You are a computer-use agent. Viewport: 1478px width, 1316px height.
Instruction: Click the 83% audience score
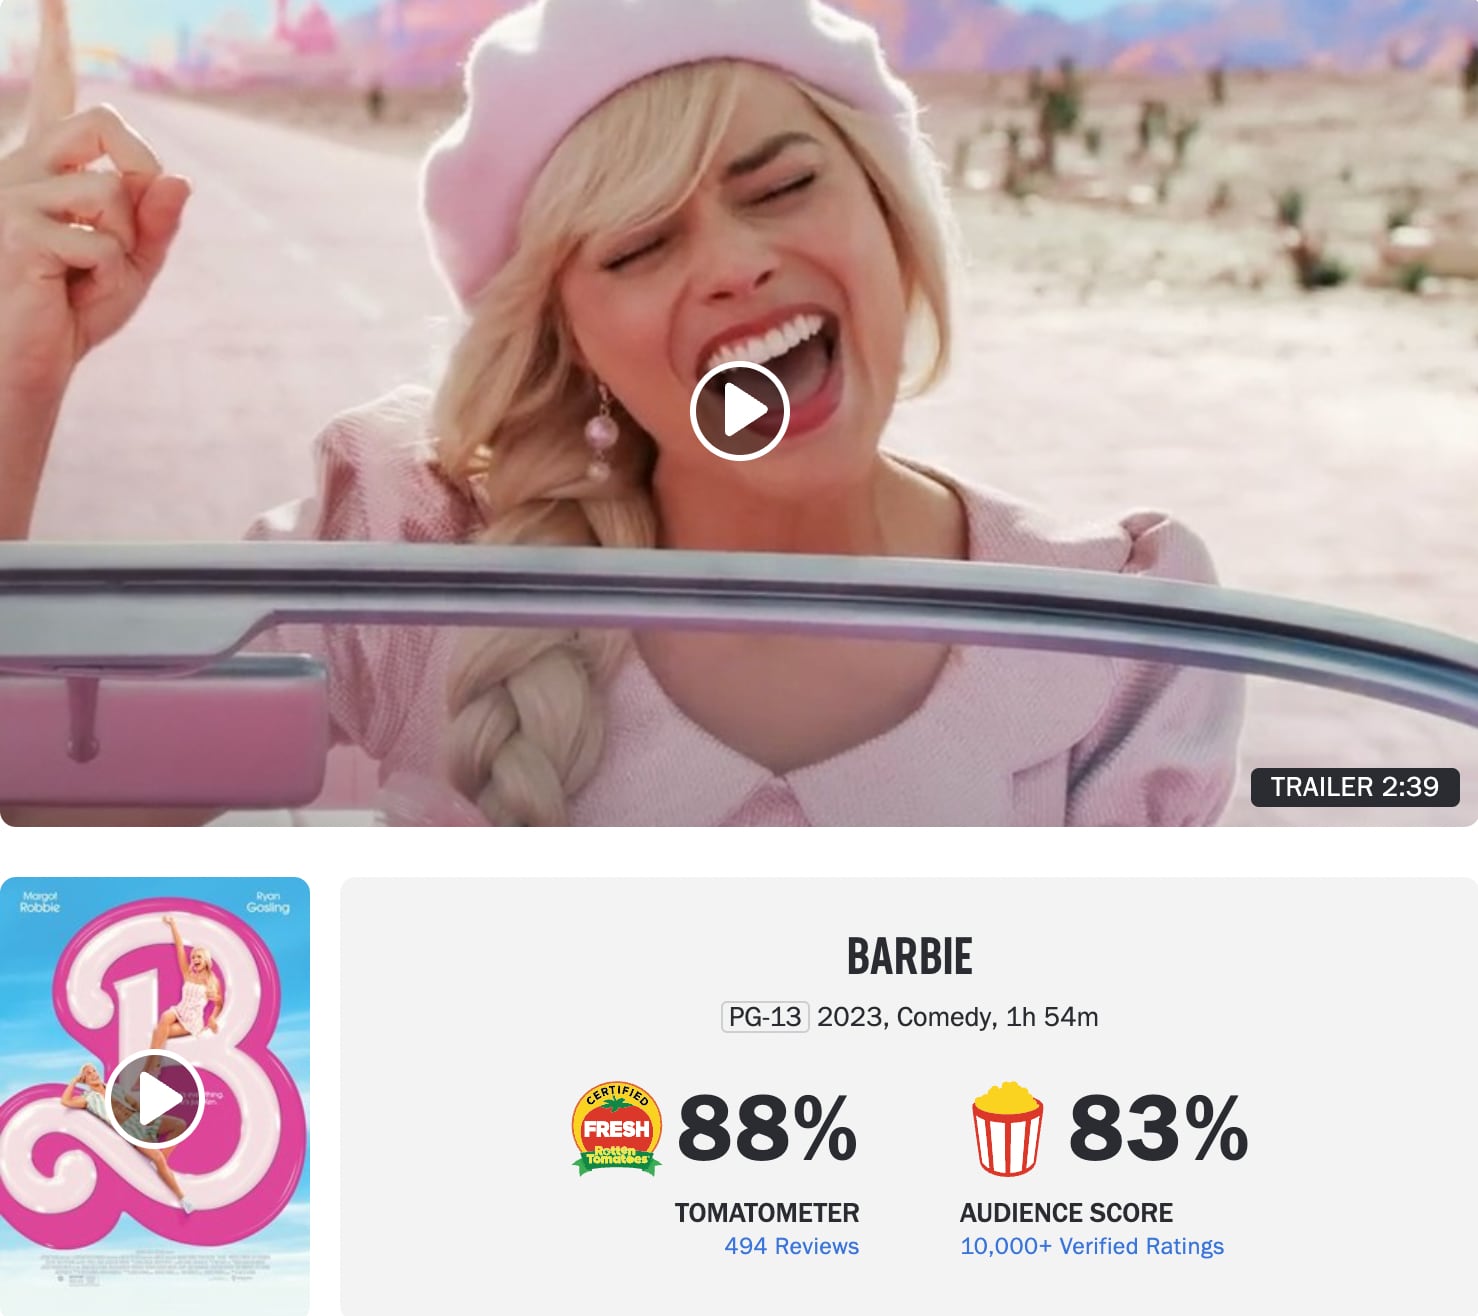pos(1158,1128)
